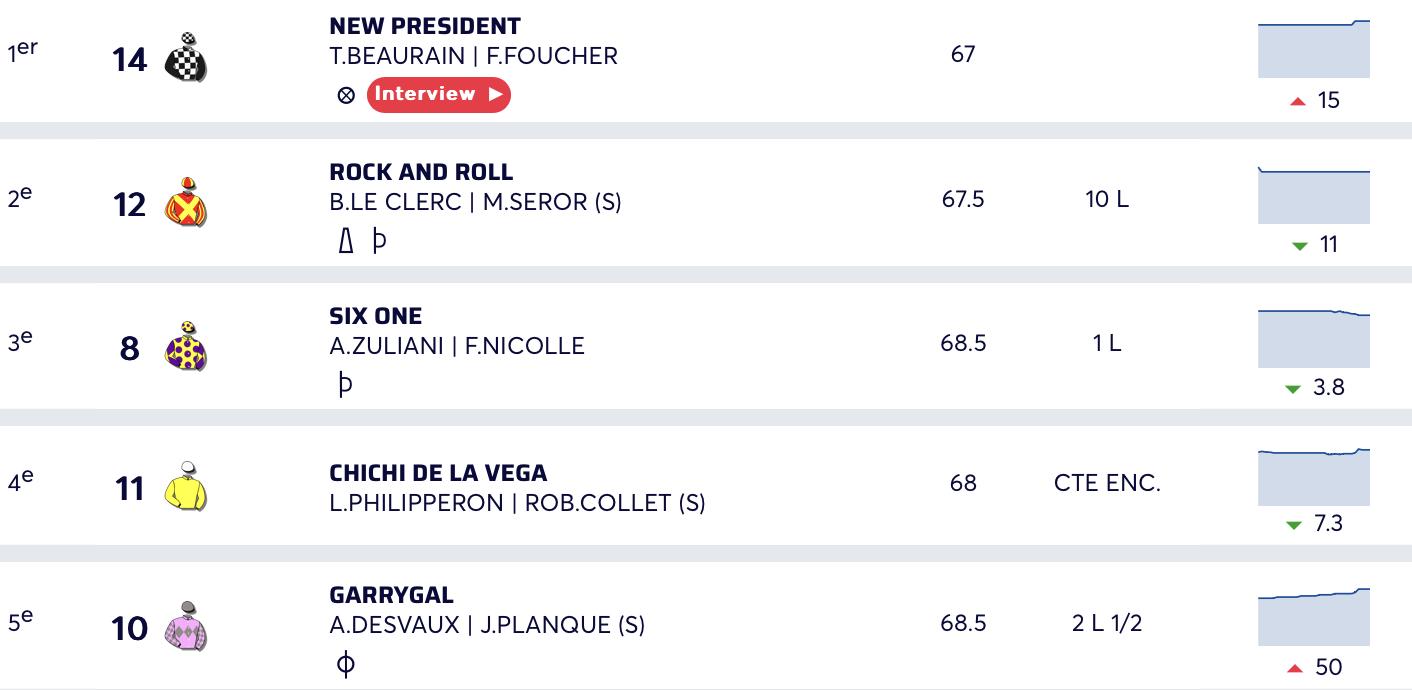Screen dimensions: 1412x690
Task: Click Chichi De La Vega's yellow silk
Action: pos(186,487)
